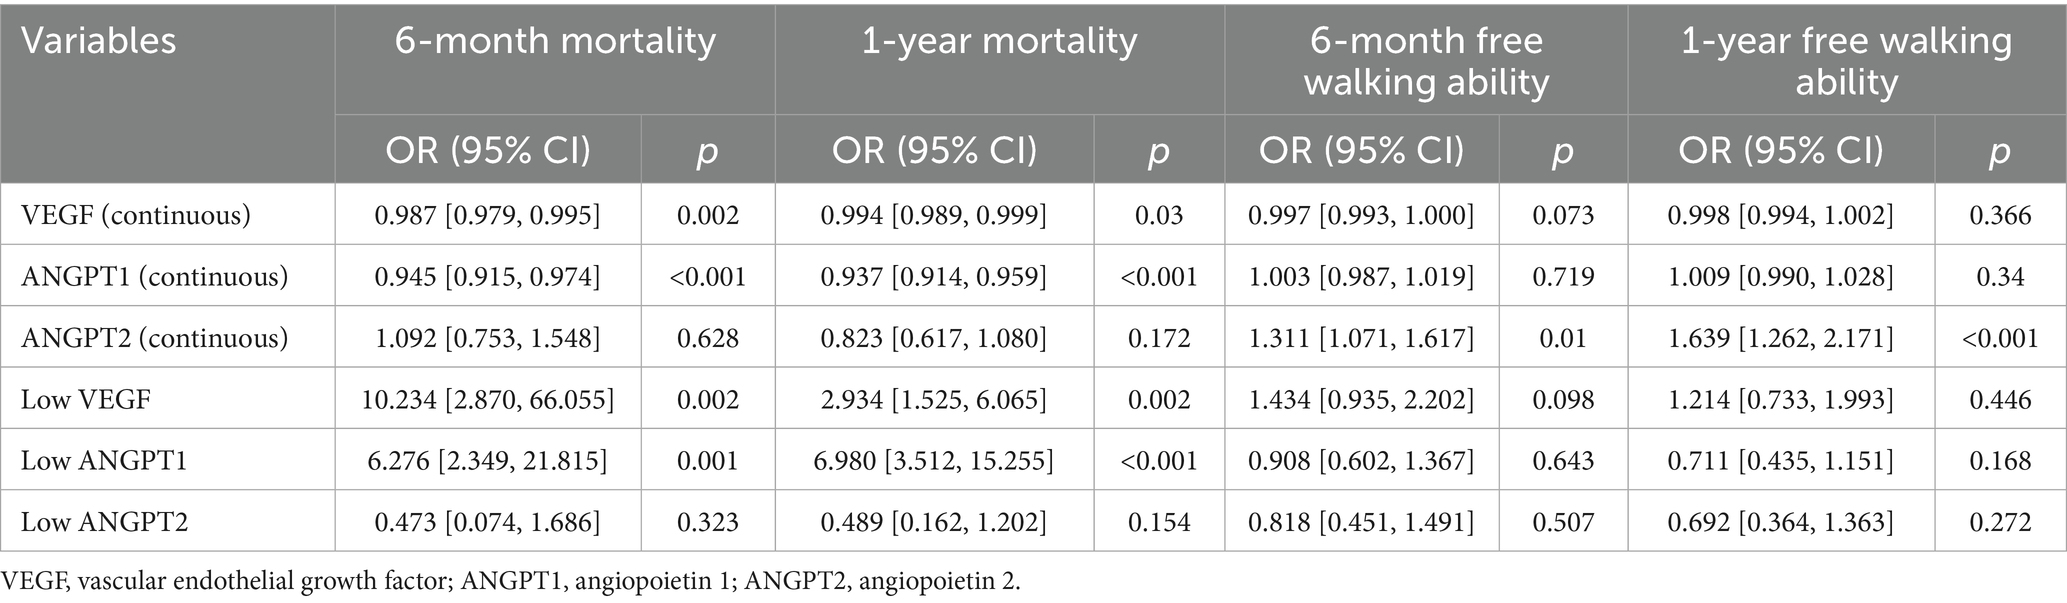Select the 6-month mortality header cell
The height and width of the screenshot is (603, 2067).
555,41
